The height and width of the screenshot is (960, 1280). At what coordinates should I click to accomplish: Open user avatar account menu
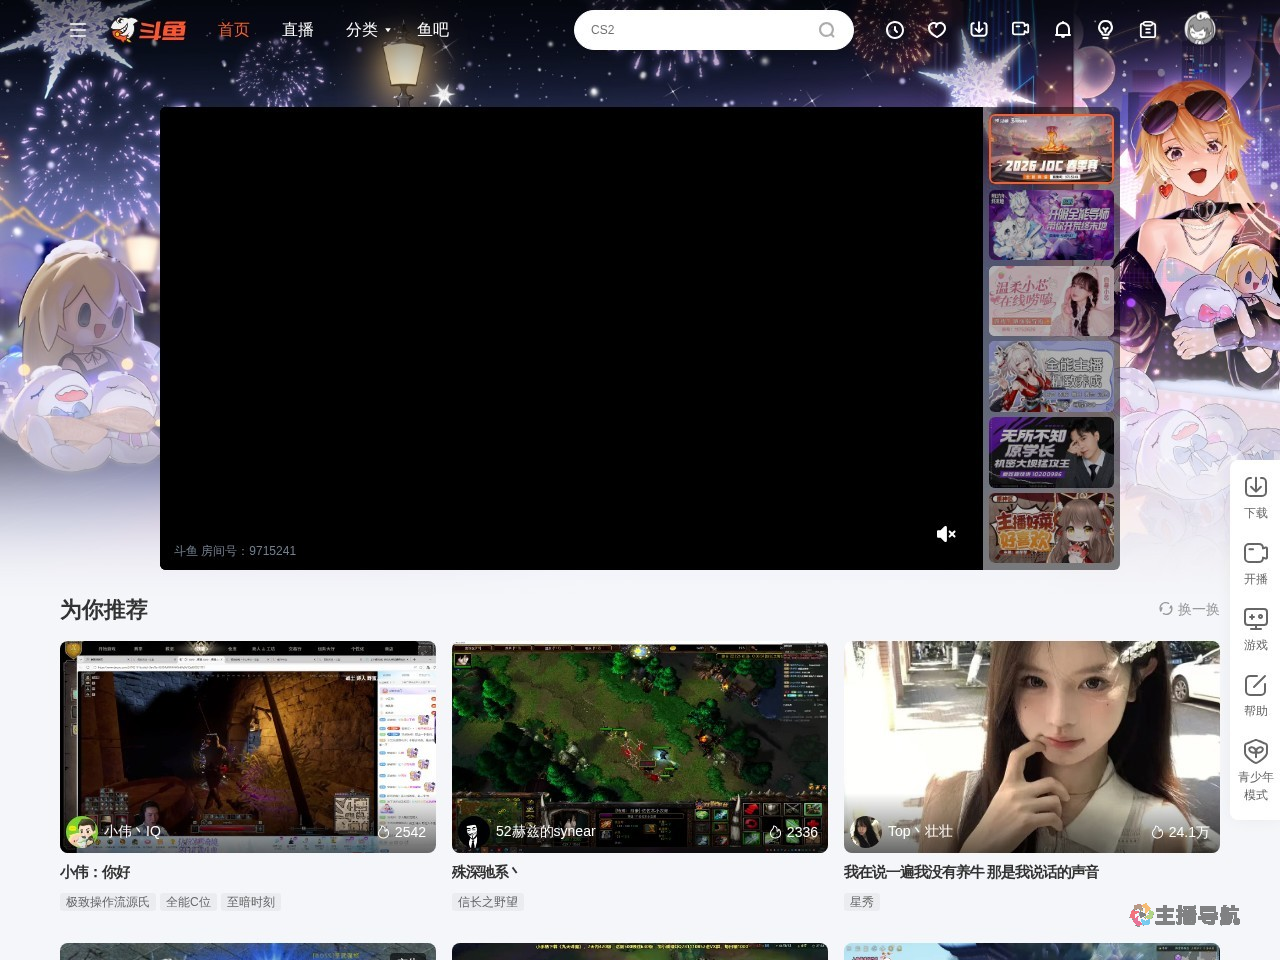tap(1200, 29)
